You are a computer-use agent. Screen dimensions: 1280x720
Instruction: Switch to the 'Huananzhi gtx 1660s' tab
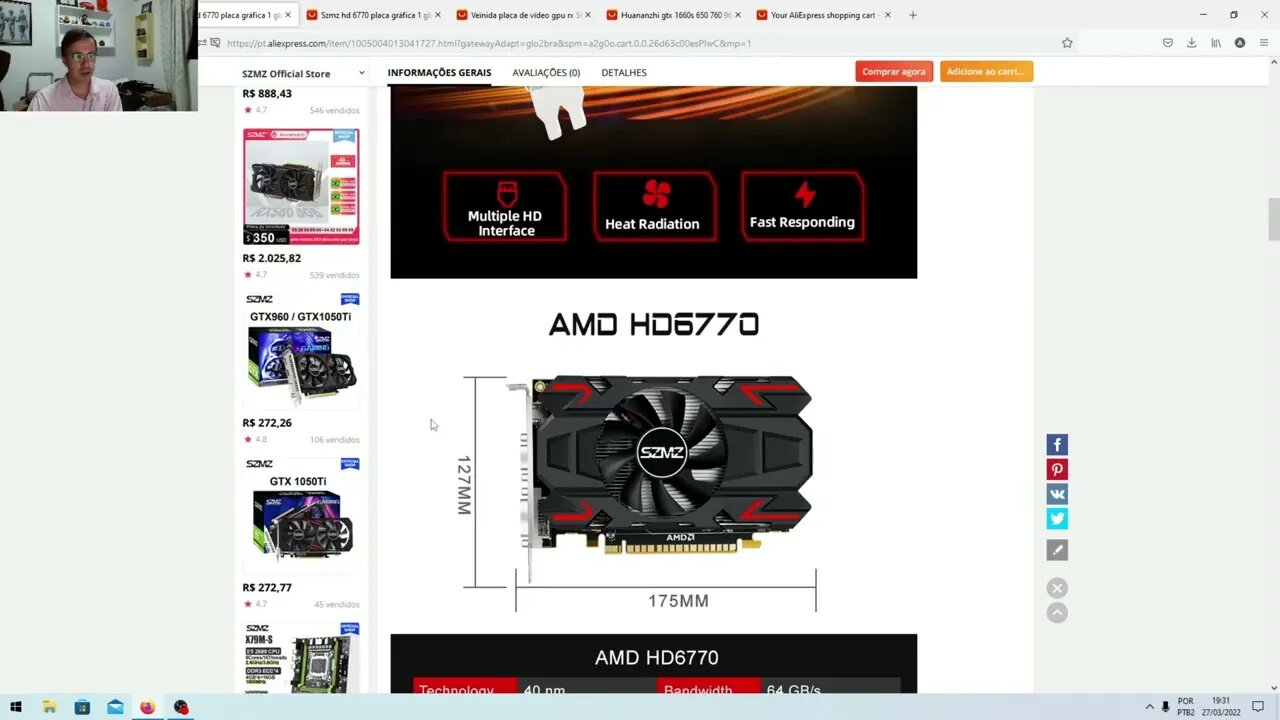click(x=674, y=15)
